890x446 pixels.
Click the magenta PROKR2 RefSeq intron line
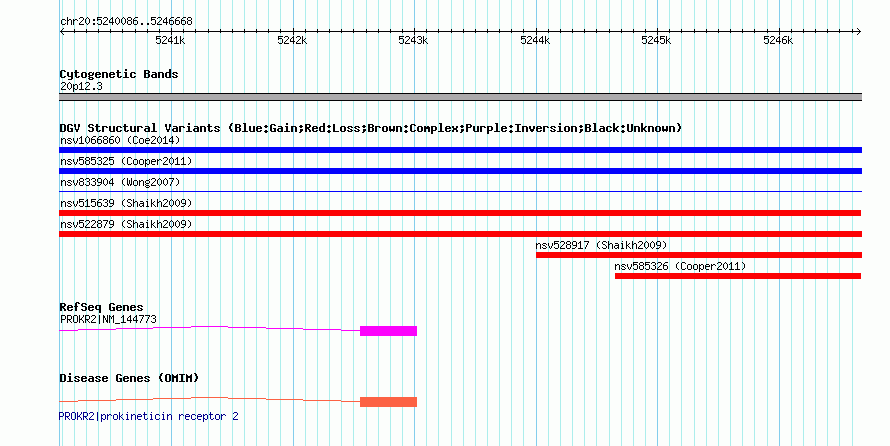(209, 327)
